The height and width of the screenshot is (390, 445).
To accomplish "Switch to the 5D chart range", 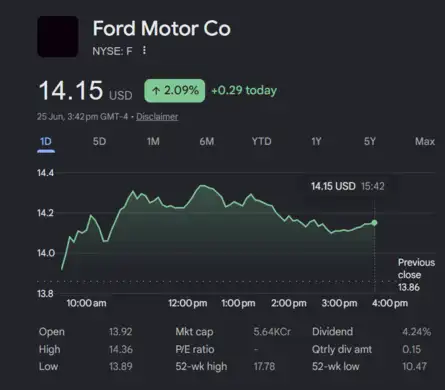I will point(99,142).
